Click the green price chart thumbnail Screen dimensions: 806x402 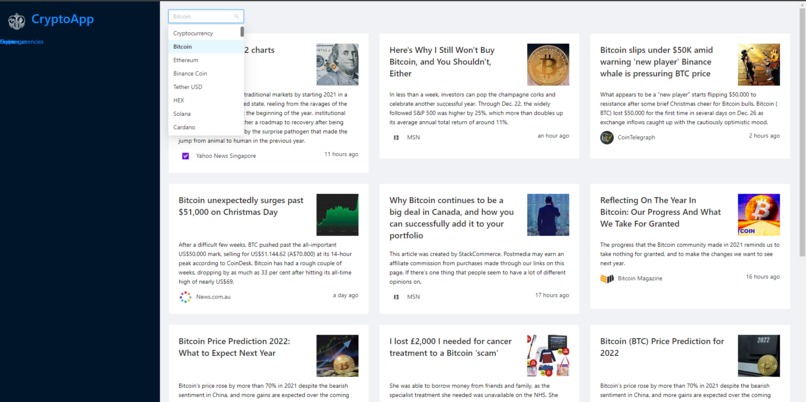(337, 215)
